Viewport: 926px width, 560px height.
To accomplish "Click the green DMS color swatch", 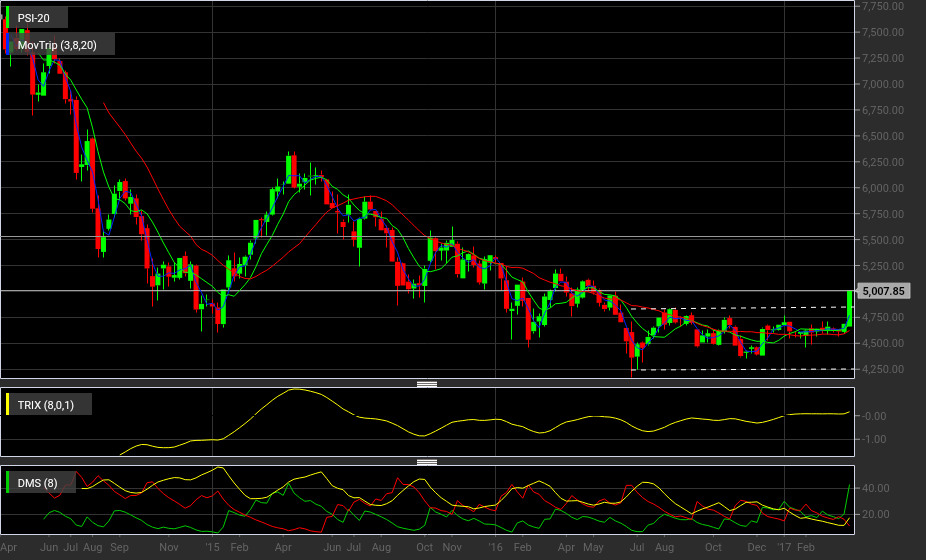I will click(8, 483).
